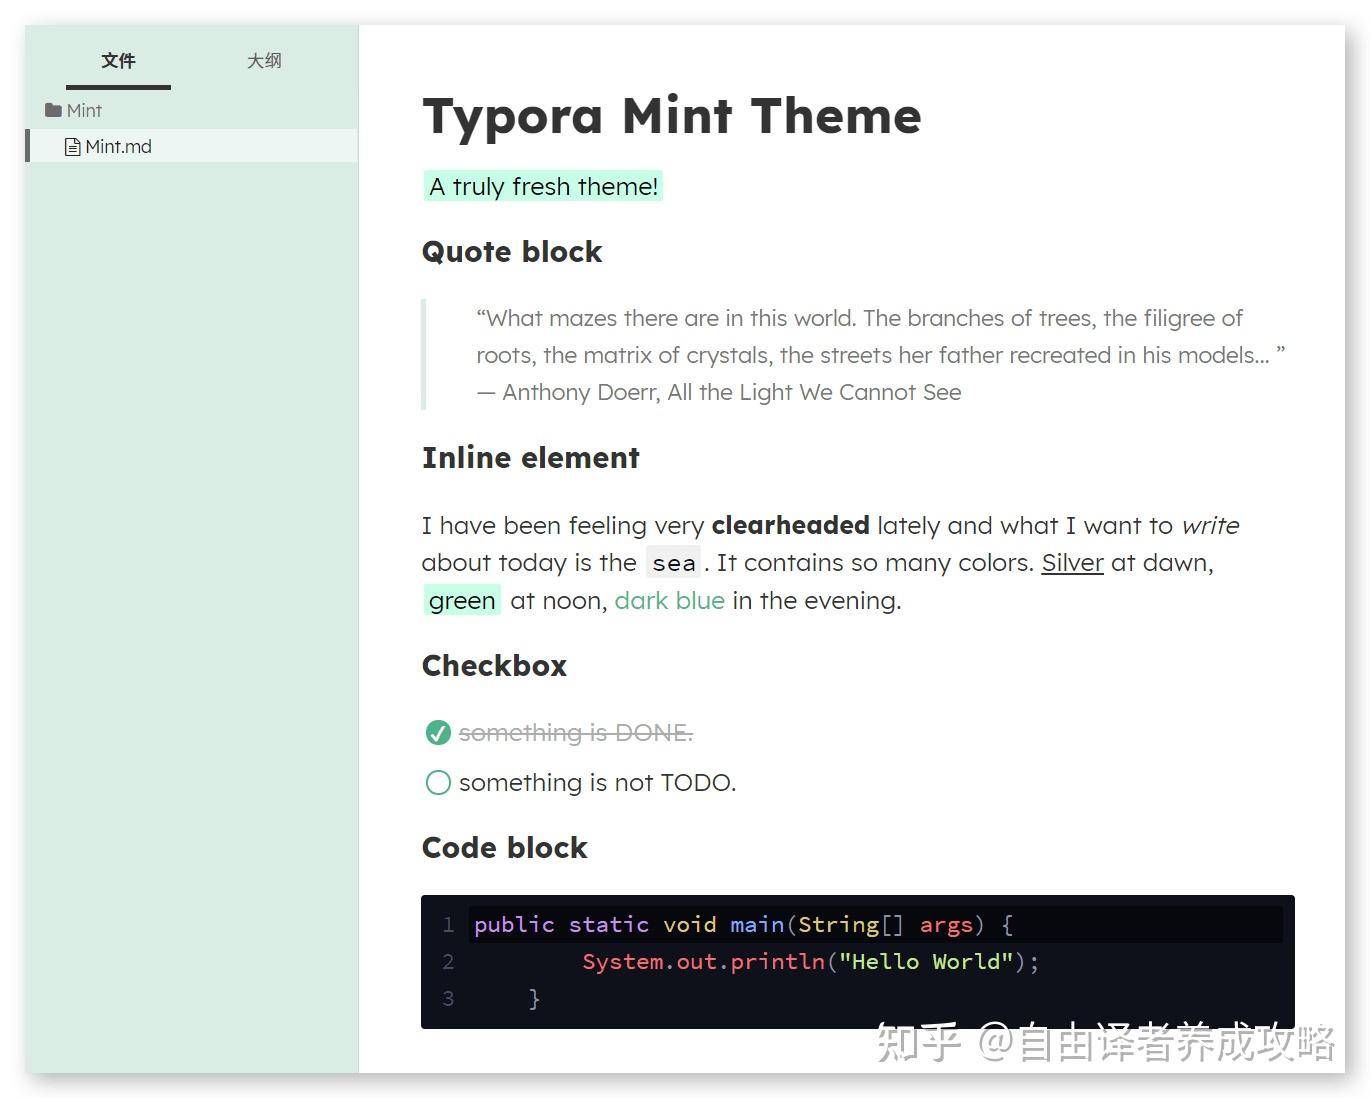
Task: Click the inline code word 'sea'
Action: (x=673, y=563)
